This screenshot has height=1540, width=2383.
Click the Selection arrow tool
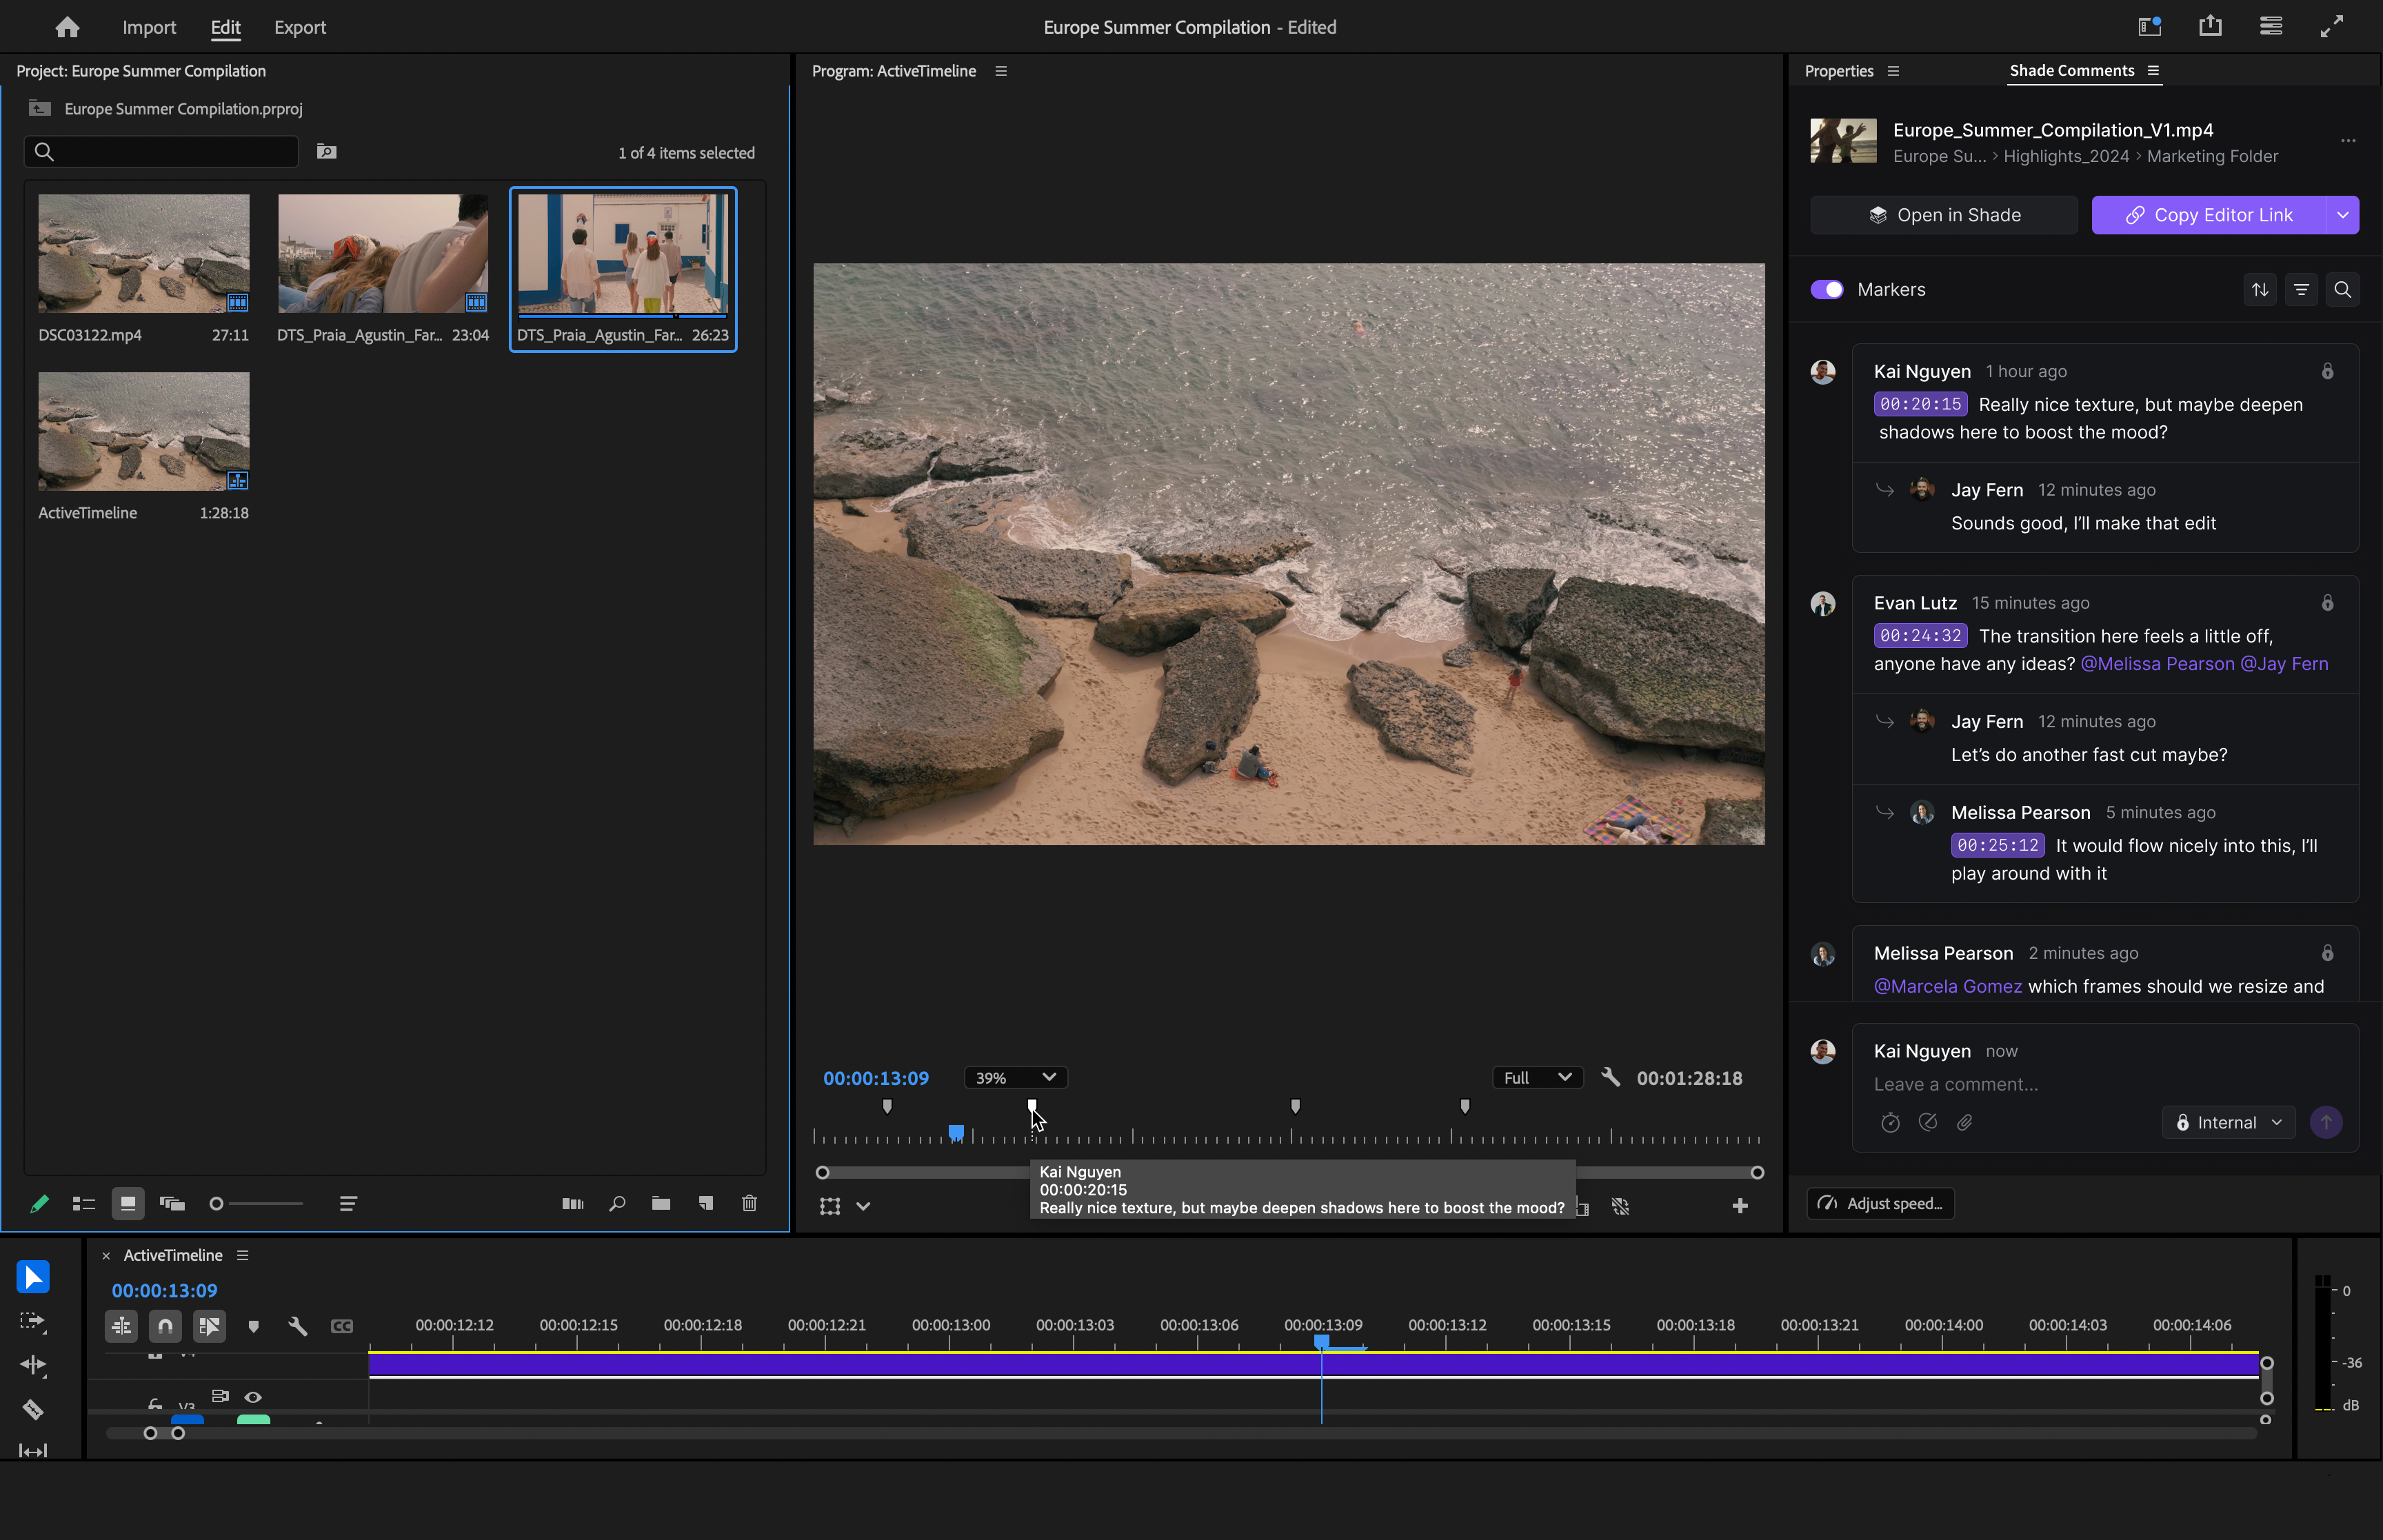32,1277
